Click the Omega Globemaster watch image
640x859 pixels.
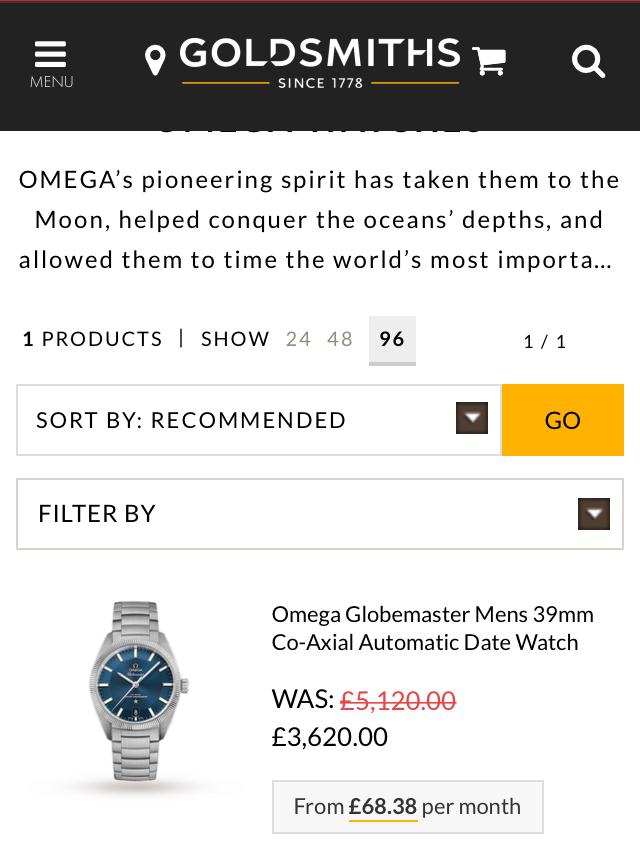[x=136, y=691]
